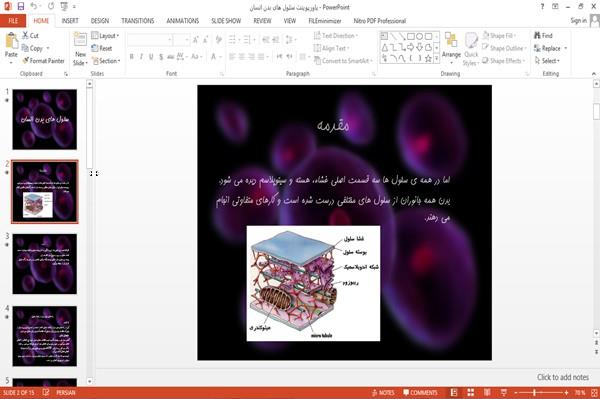600x399 pixels.
Task: Switch to the INSERT tab
Action: coord(70,21)
